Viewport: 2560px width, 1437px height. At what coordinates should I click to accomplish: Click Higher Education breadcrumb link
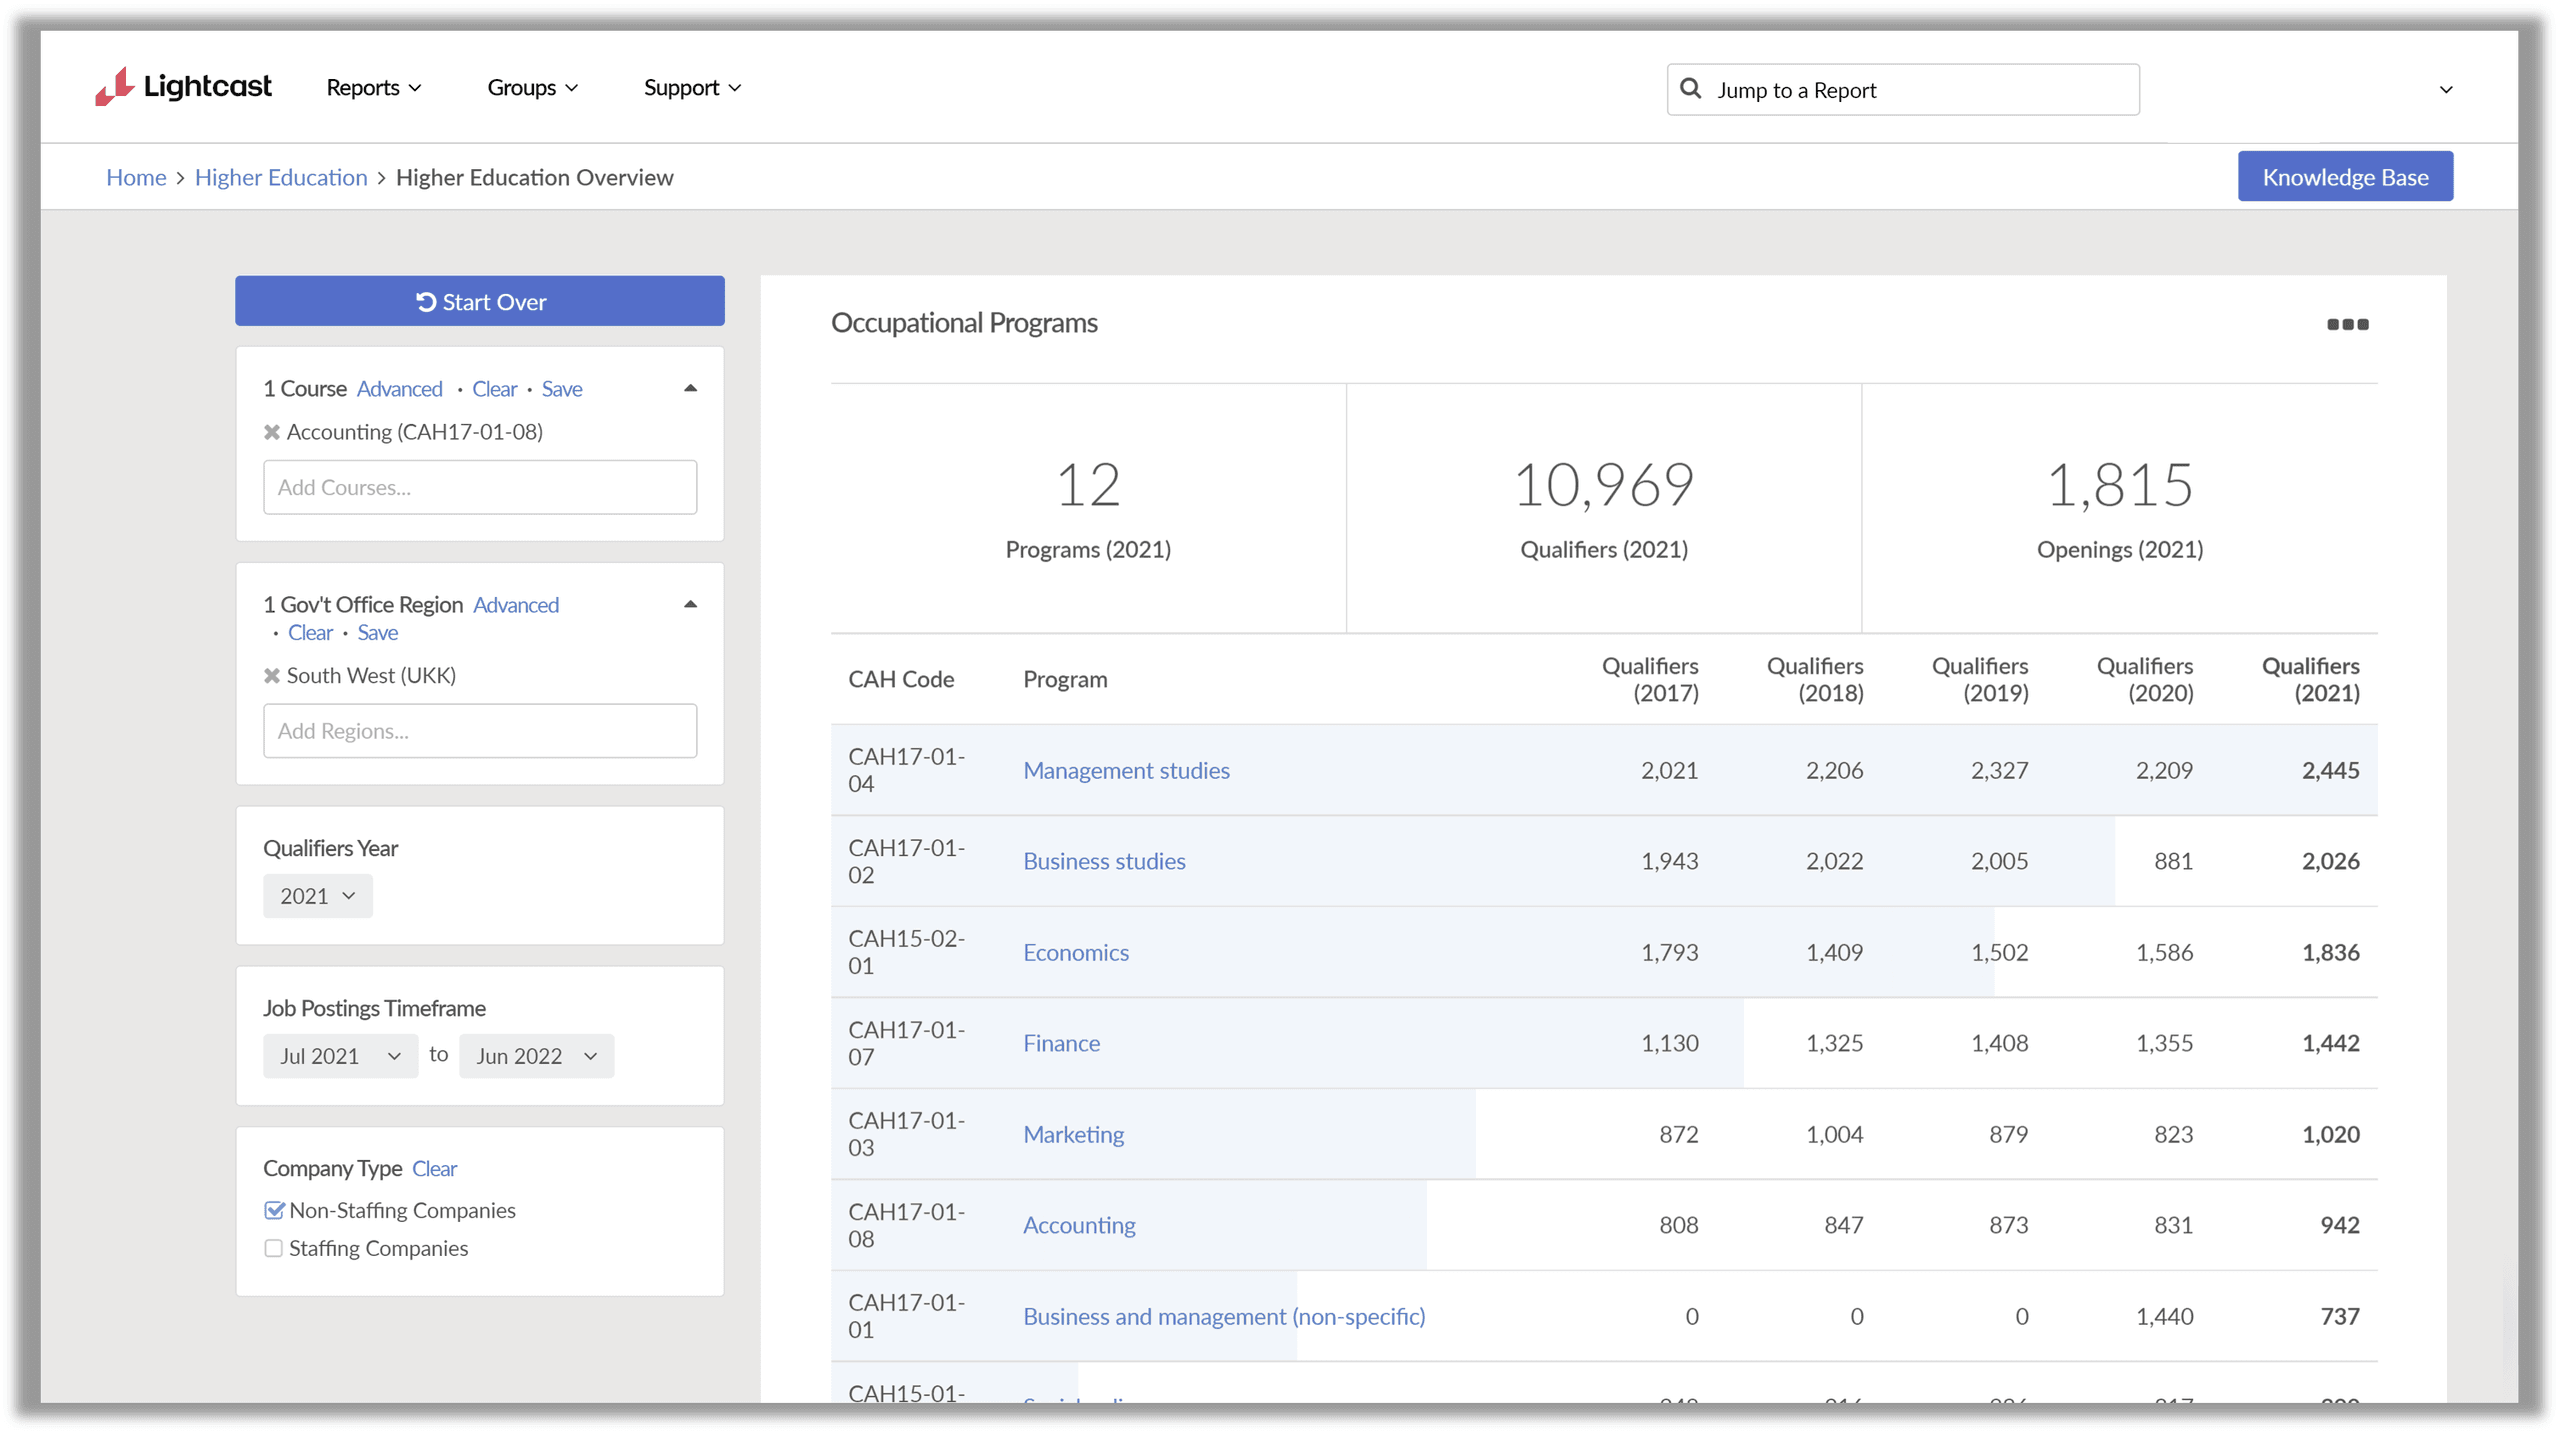click(x=281, y=177)
